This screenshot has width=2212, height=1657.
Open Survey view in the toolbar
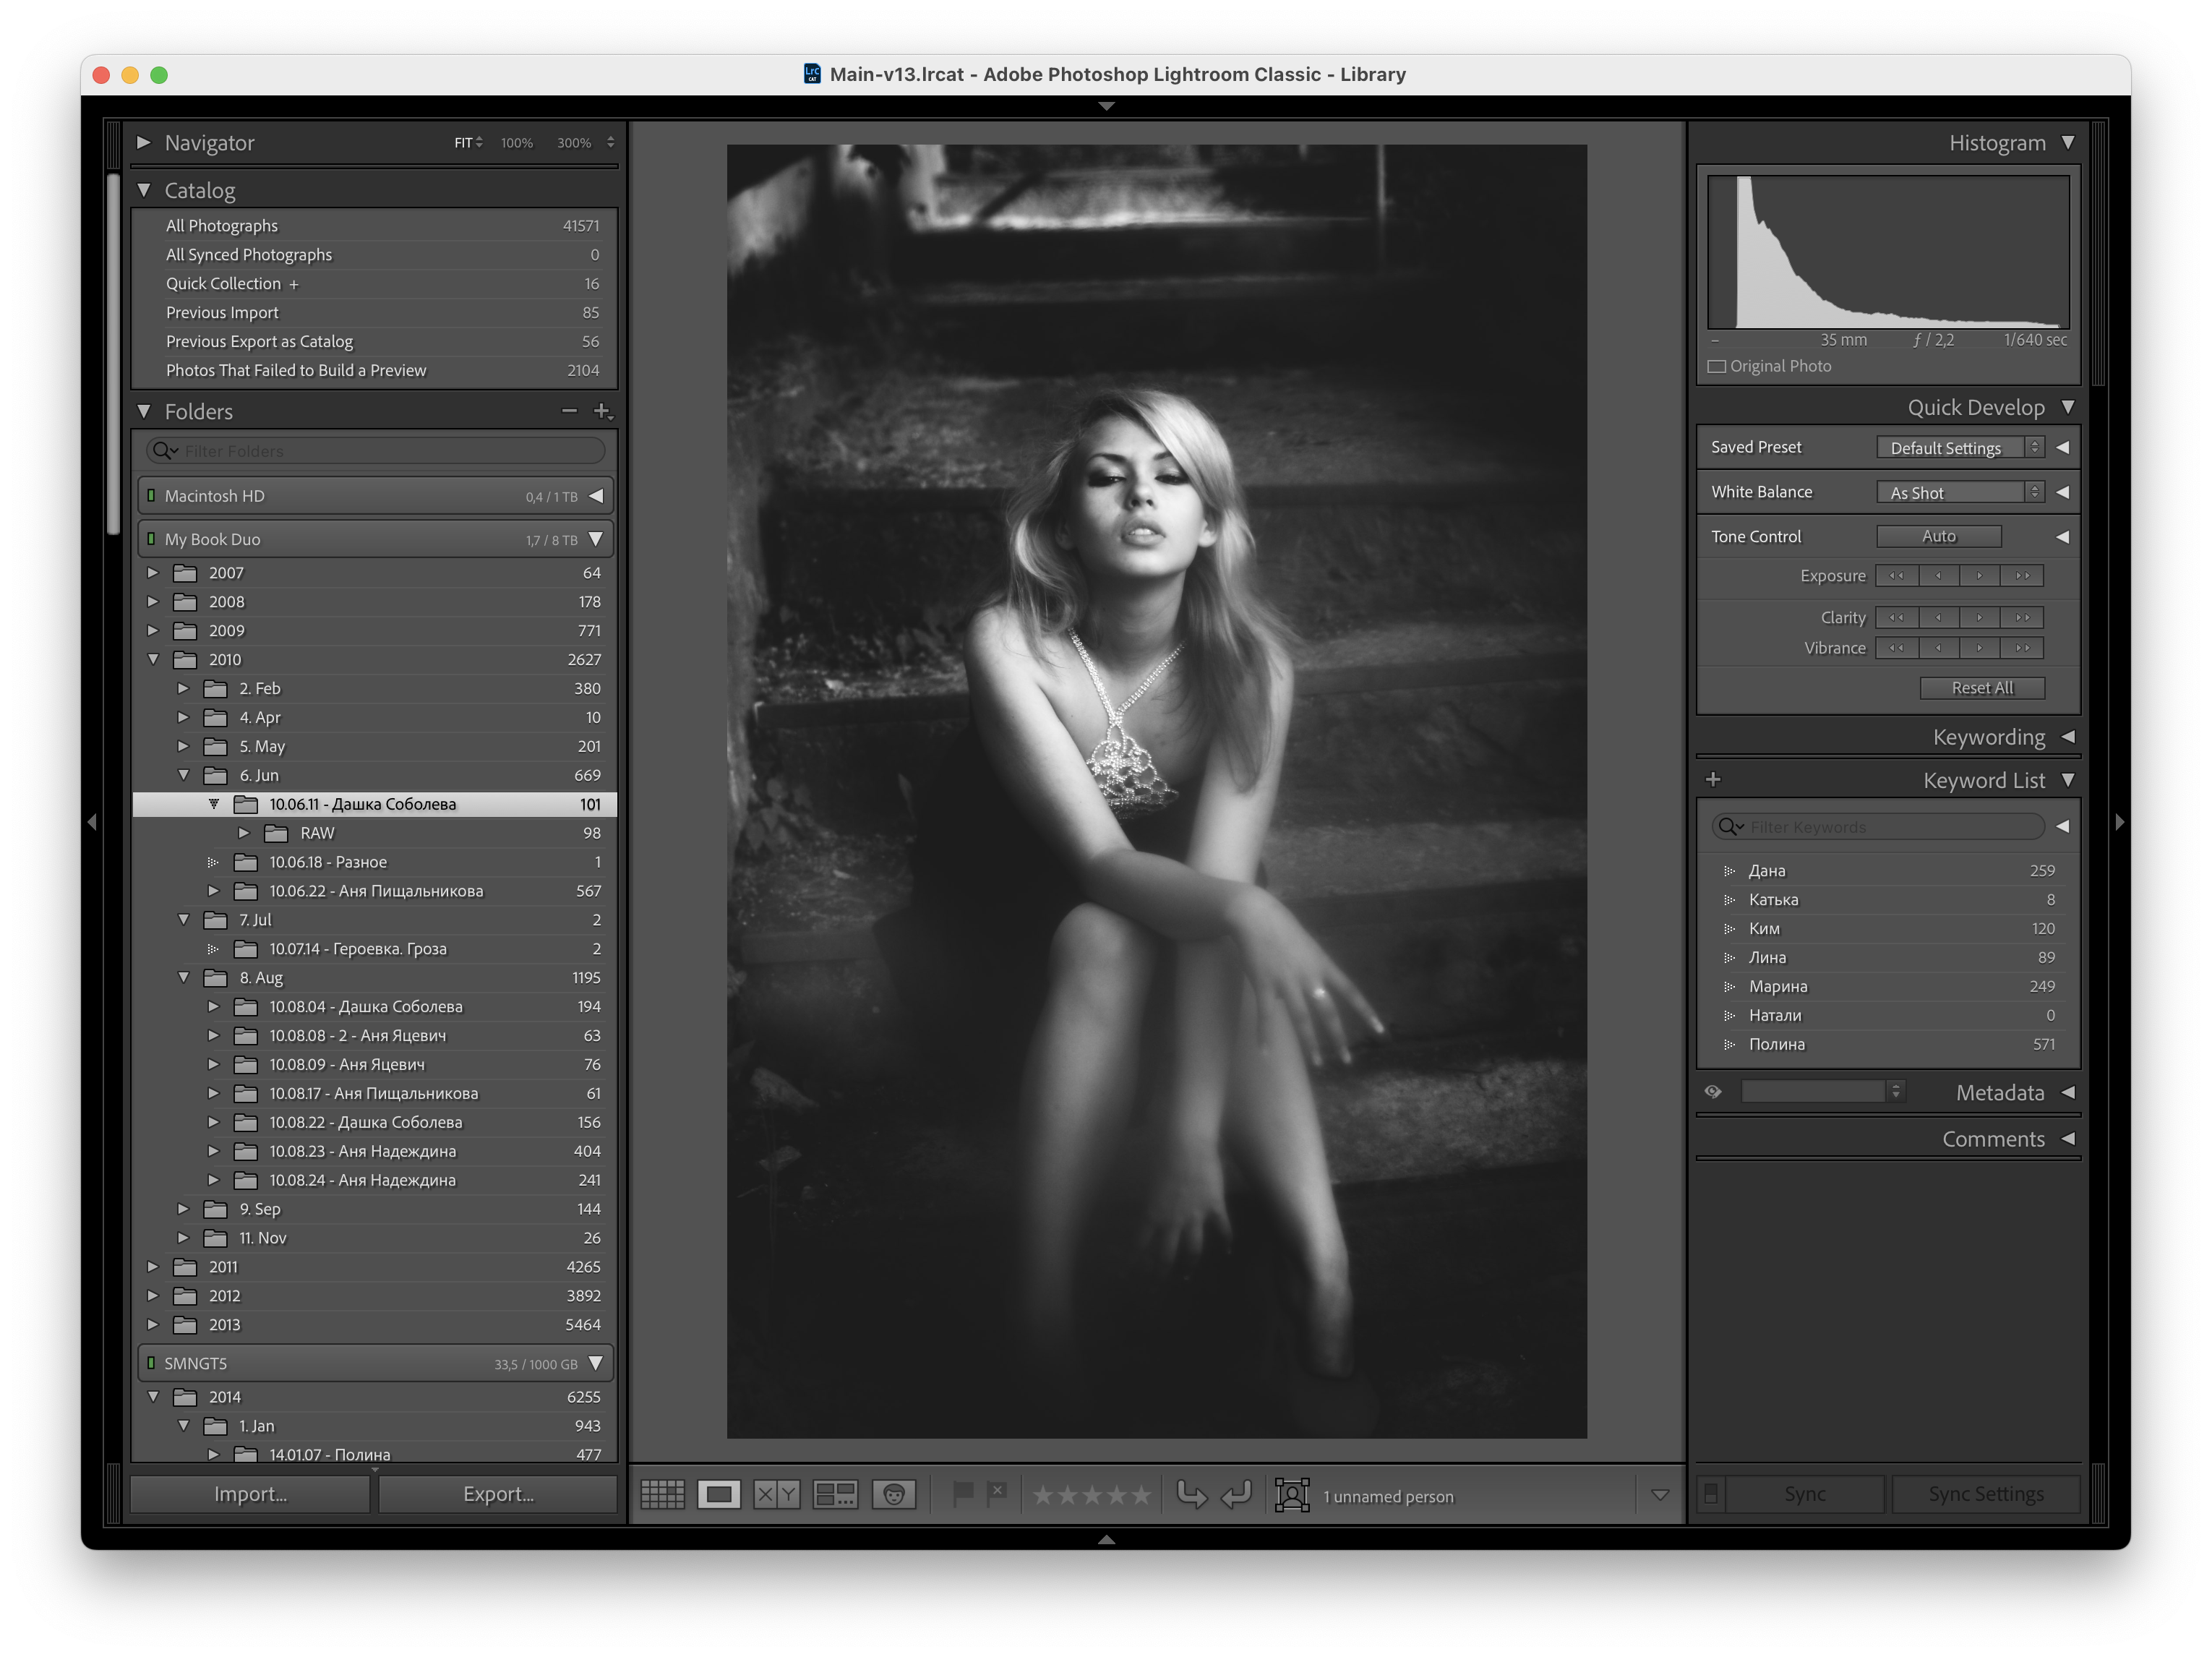835,1495
